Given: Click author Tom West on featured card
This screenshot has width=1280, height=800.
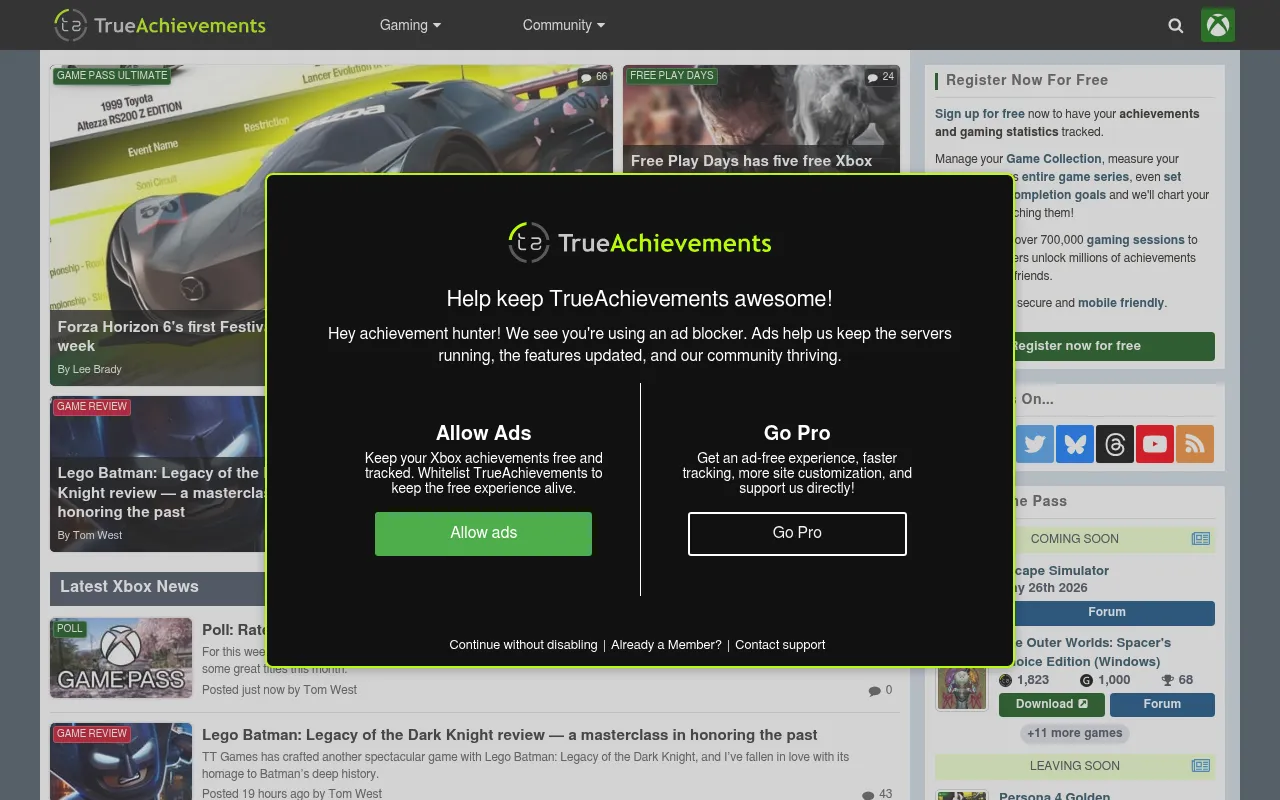Looking at the screenshot, I should [x=97, y=536].
